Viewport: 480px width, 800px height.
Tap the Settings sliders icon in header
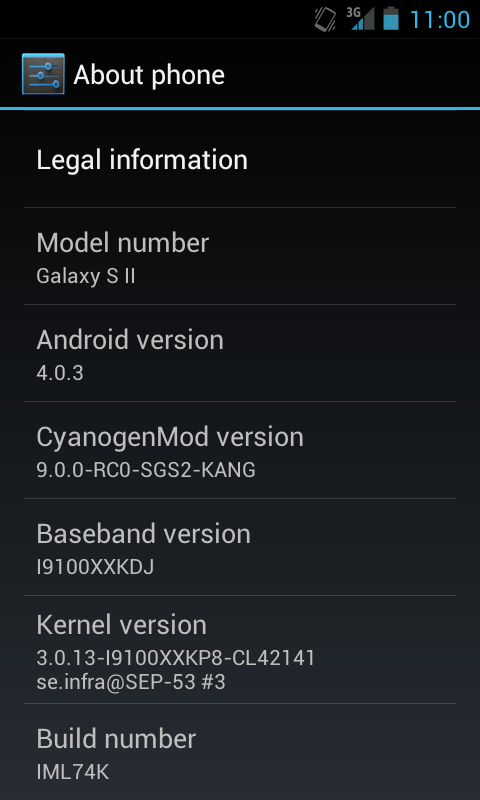tap(43, 74)
